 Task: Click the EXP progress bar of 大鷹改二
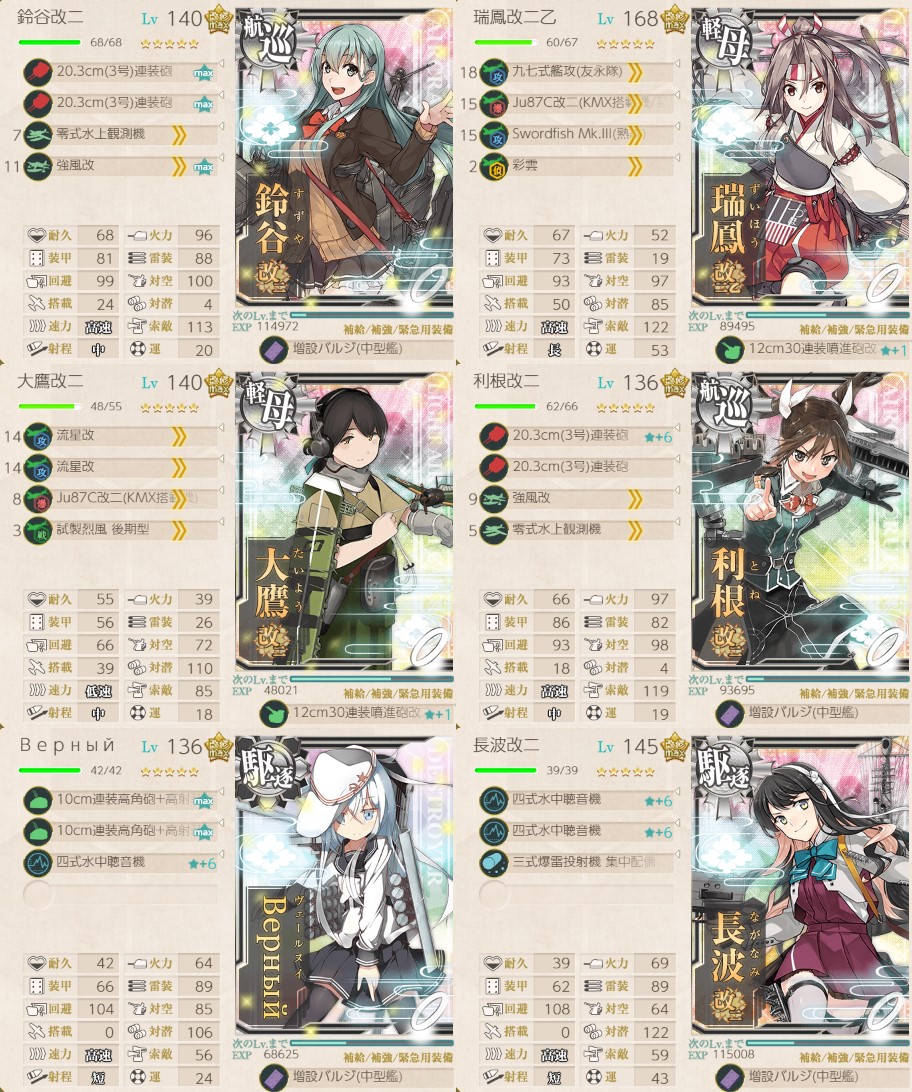click(372, 679)
